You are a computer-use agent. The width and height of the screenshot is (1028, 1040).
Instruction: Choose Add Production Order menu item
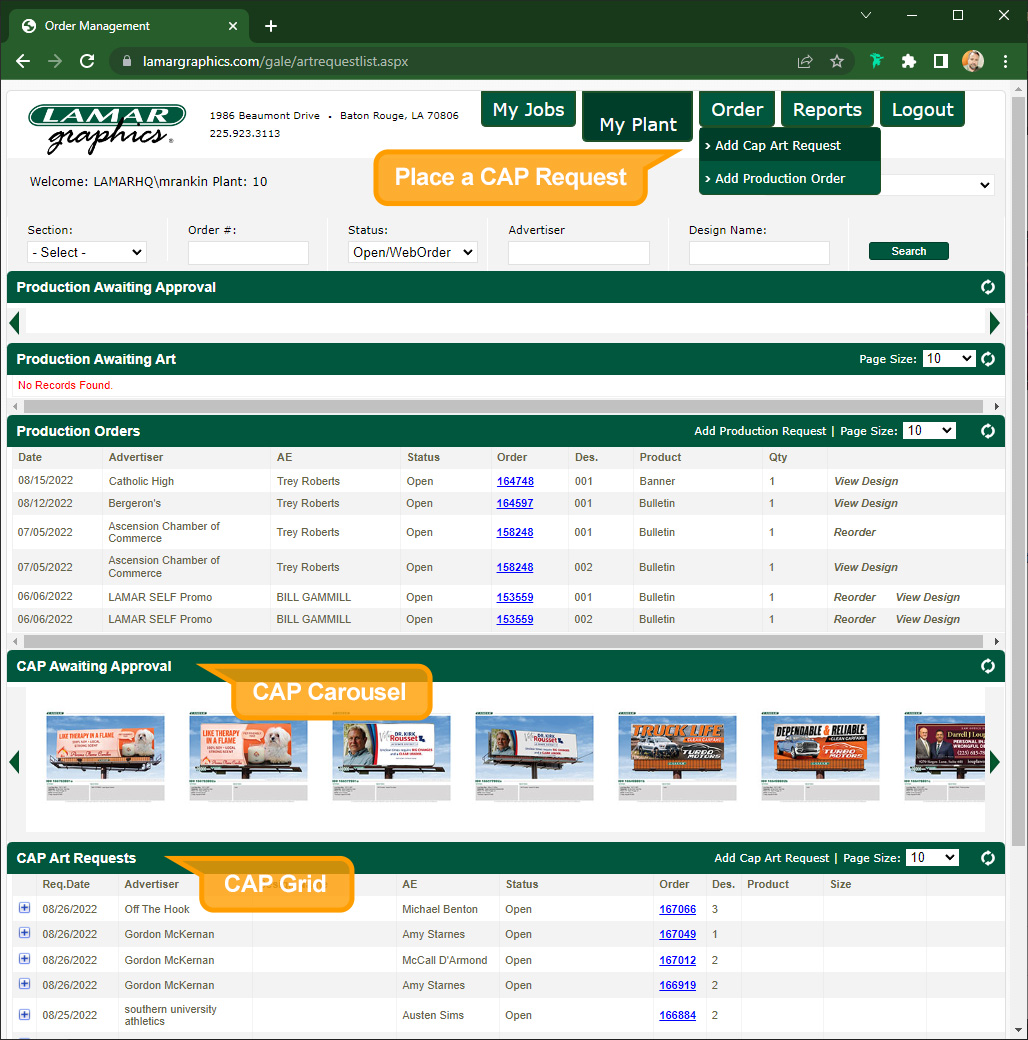[790, 178]
